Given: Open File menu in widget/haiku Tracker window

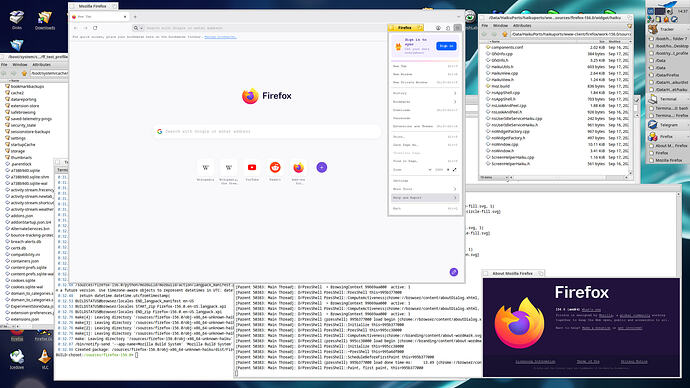Looking at the screenshot, I should (484, 26).
